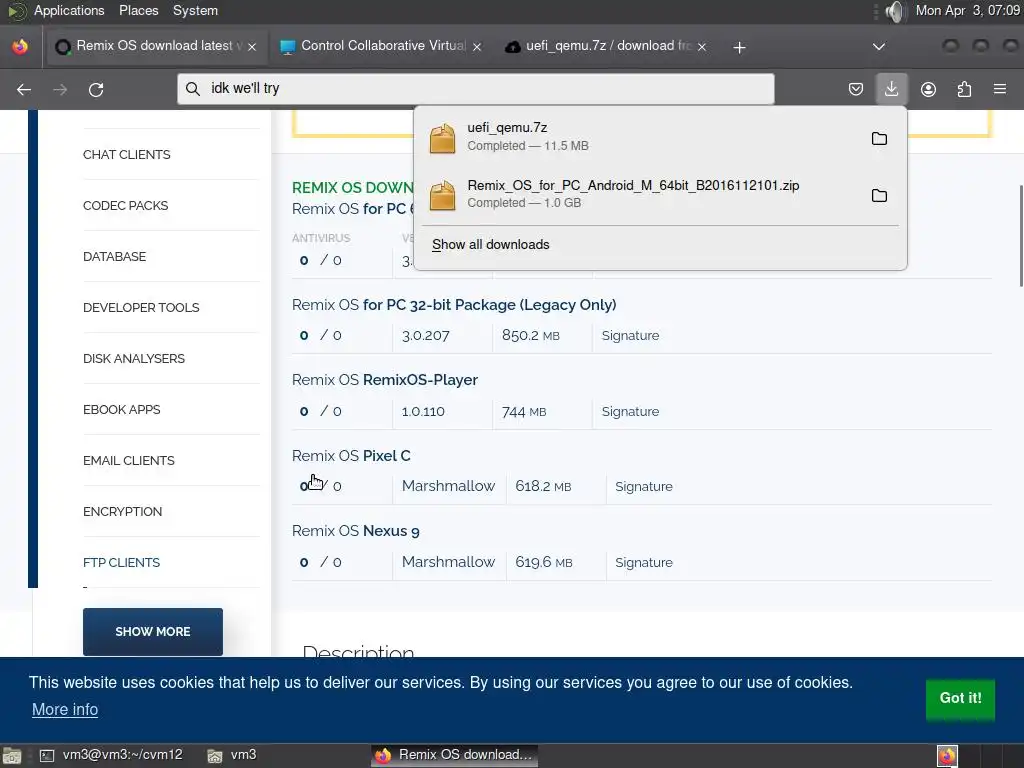1024x768 pixels.
Task: Open the More info cookie link
Action: 65,709
